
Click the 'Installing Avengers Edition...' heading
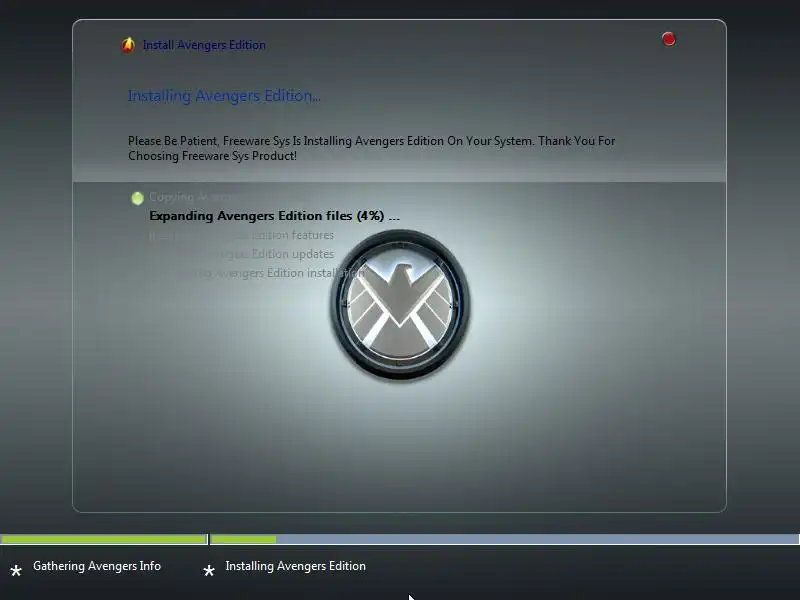click(224, 95)
